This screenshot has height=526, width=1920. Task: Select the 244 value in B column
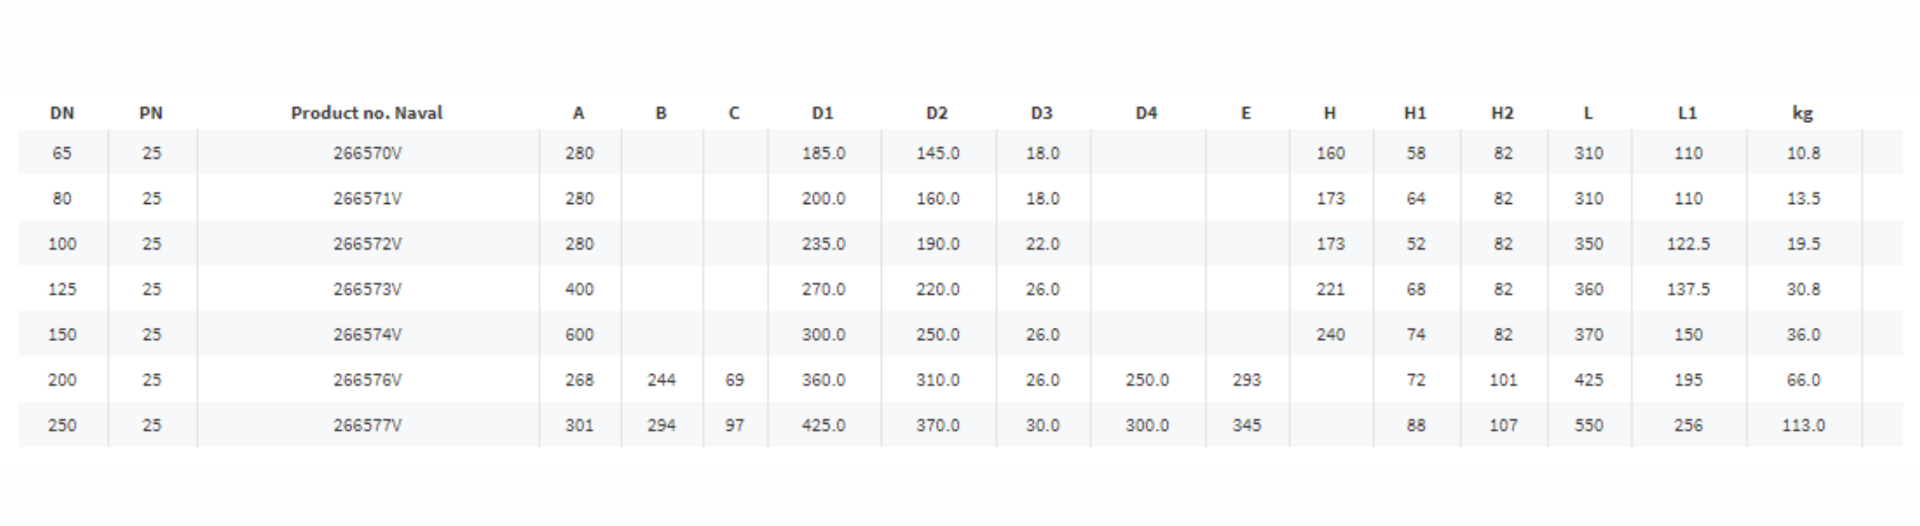pyautogui.click(x=661, y=380)
